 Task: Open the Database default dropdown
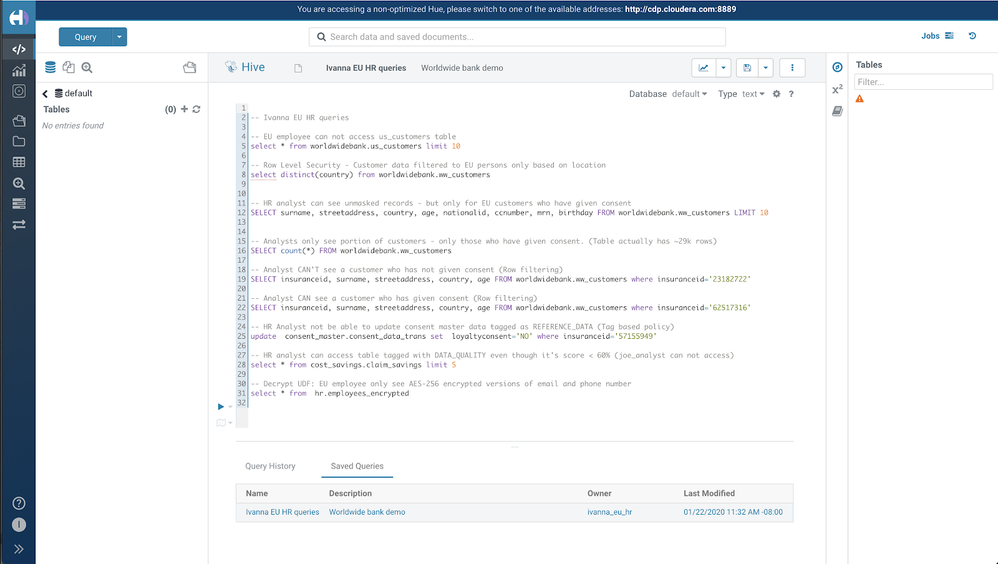(688, 94)
